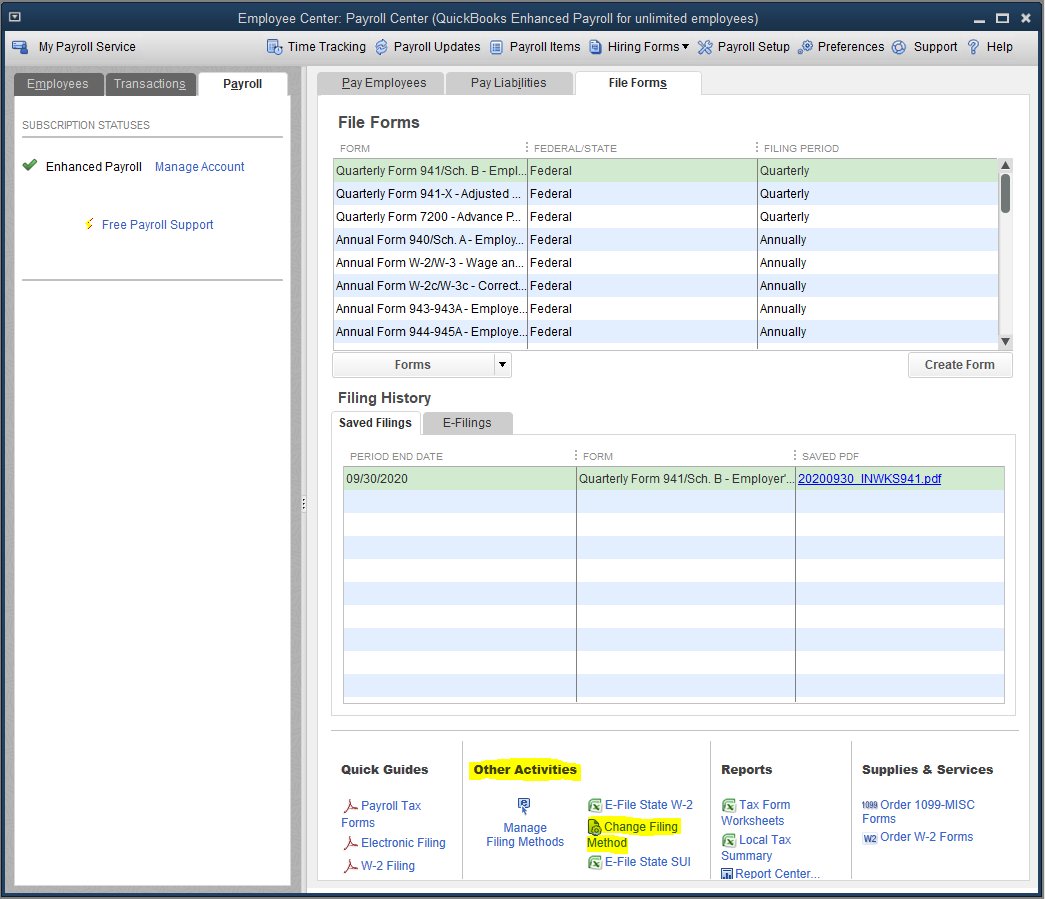The width and height of the screenshot is (1045, 899).
Task: Click the Support lifebuoy icon
Action: pos(899,47)
